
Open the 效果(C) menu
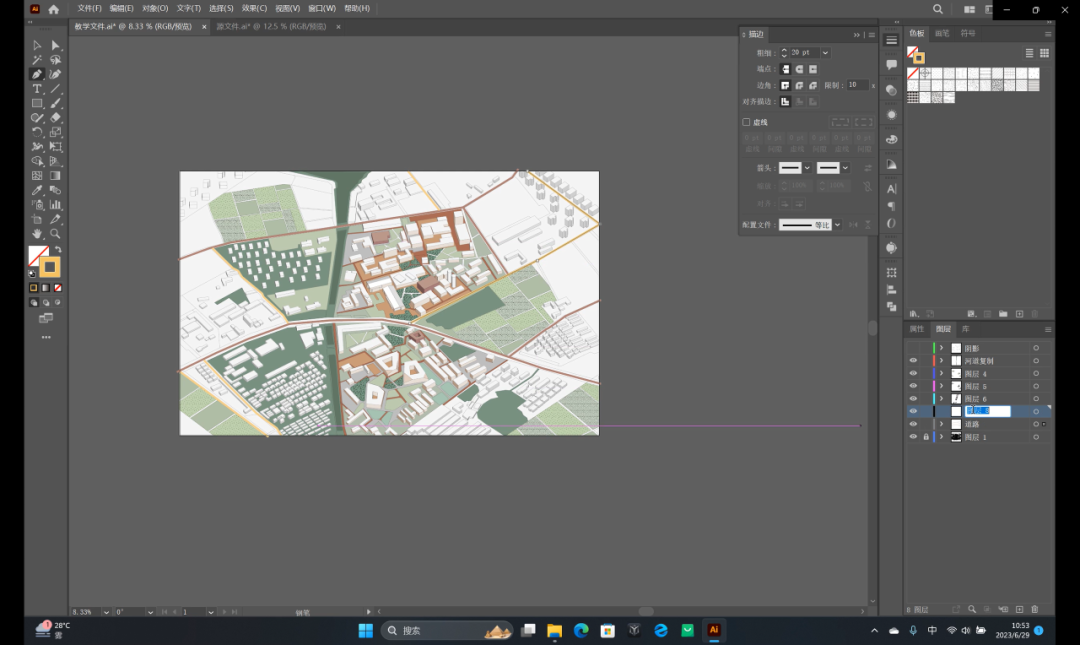[254, 8]
